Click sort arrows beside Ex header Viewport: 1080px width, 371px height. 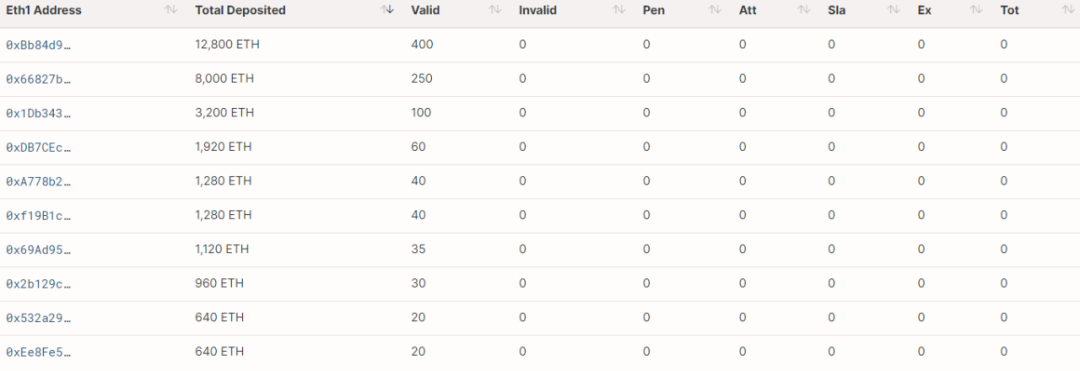[976, 10]
